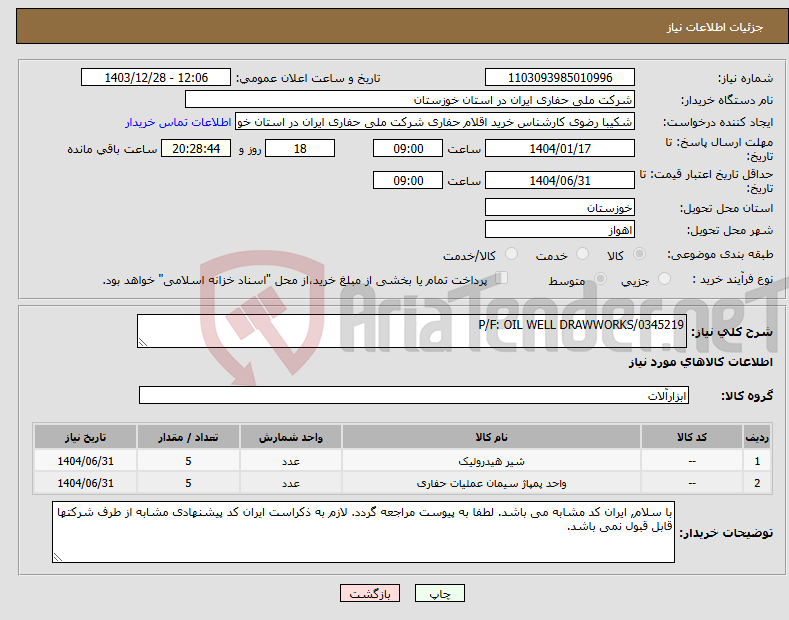Click the need date in شیر هیدرولیک row

click(86, 461)
